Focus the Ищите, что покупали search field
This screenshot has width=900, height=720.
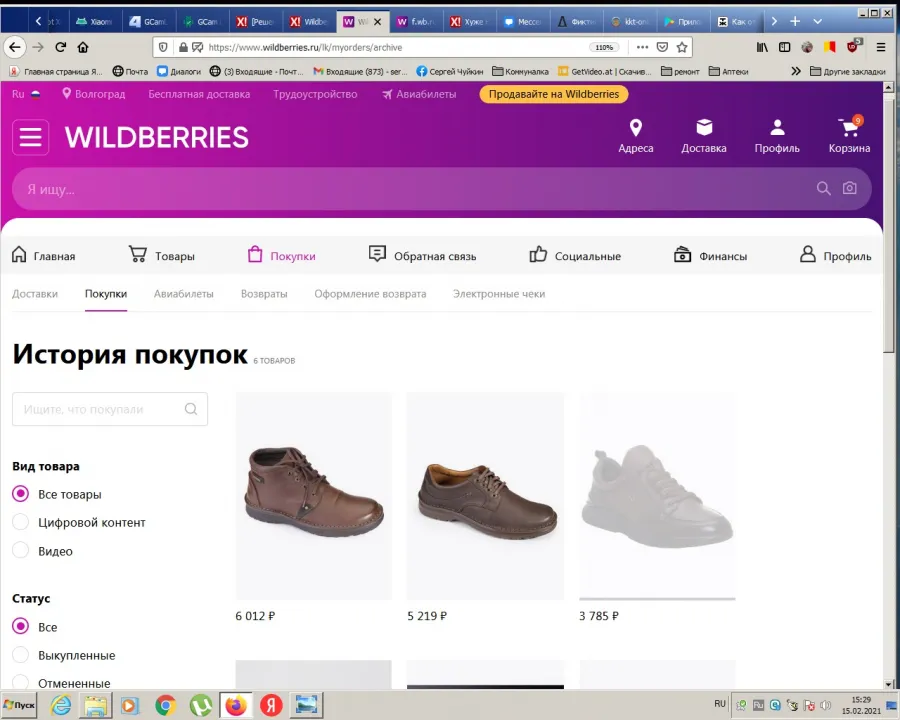(x=110, y=409)
